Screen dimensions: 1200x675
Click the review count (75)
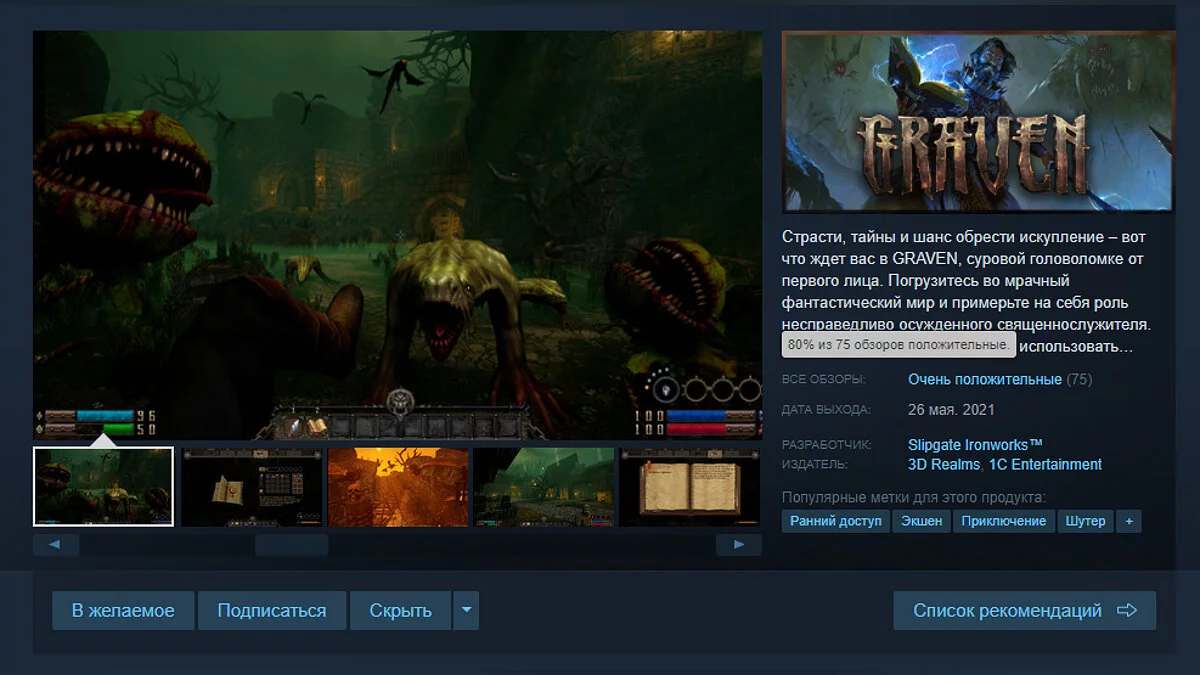tap(1080, 379)
